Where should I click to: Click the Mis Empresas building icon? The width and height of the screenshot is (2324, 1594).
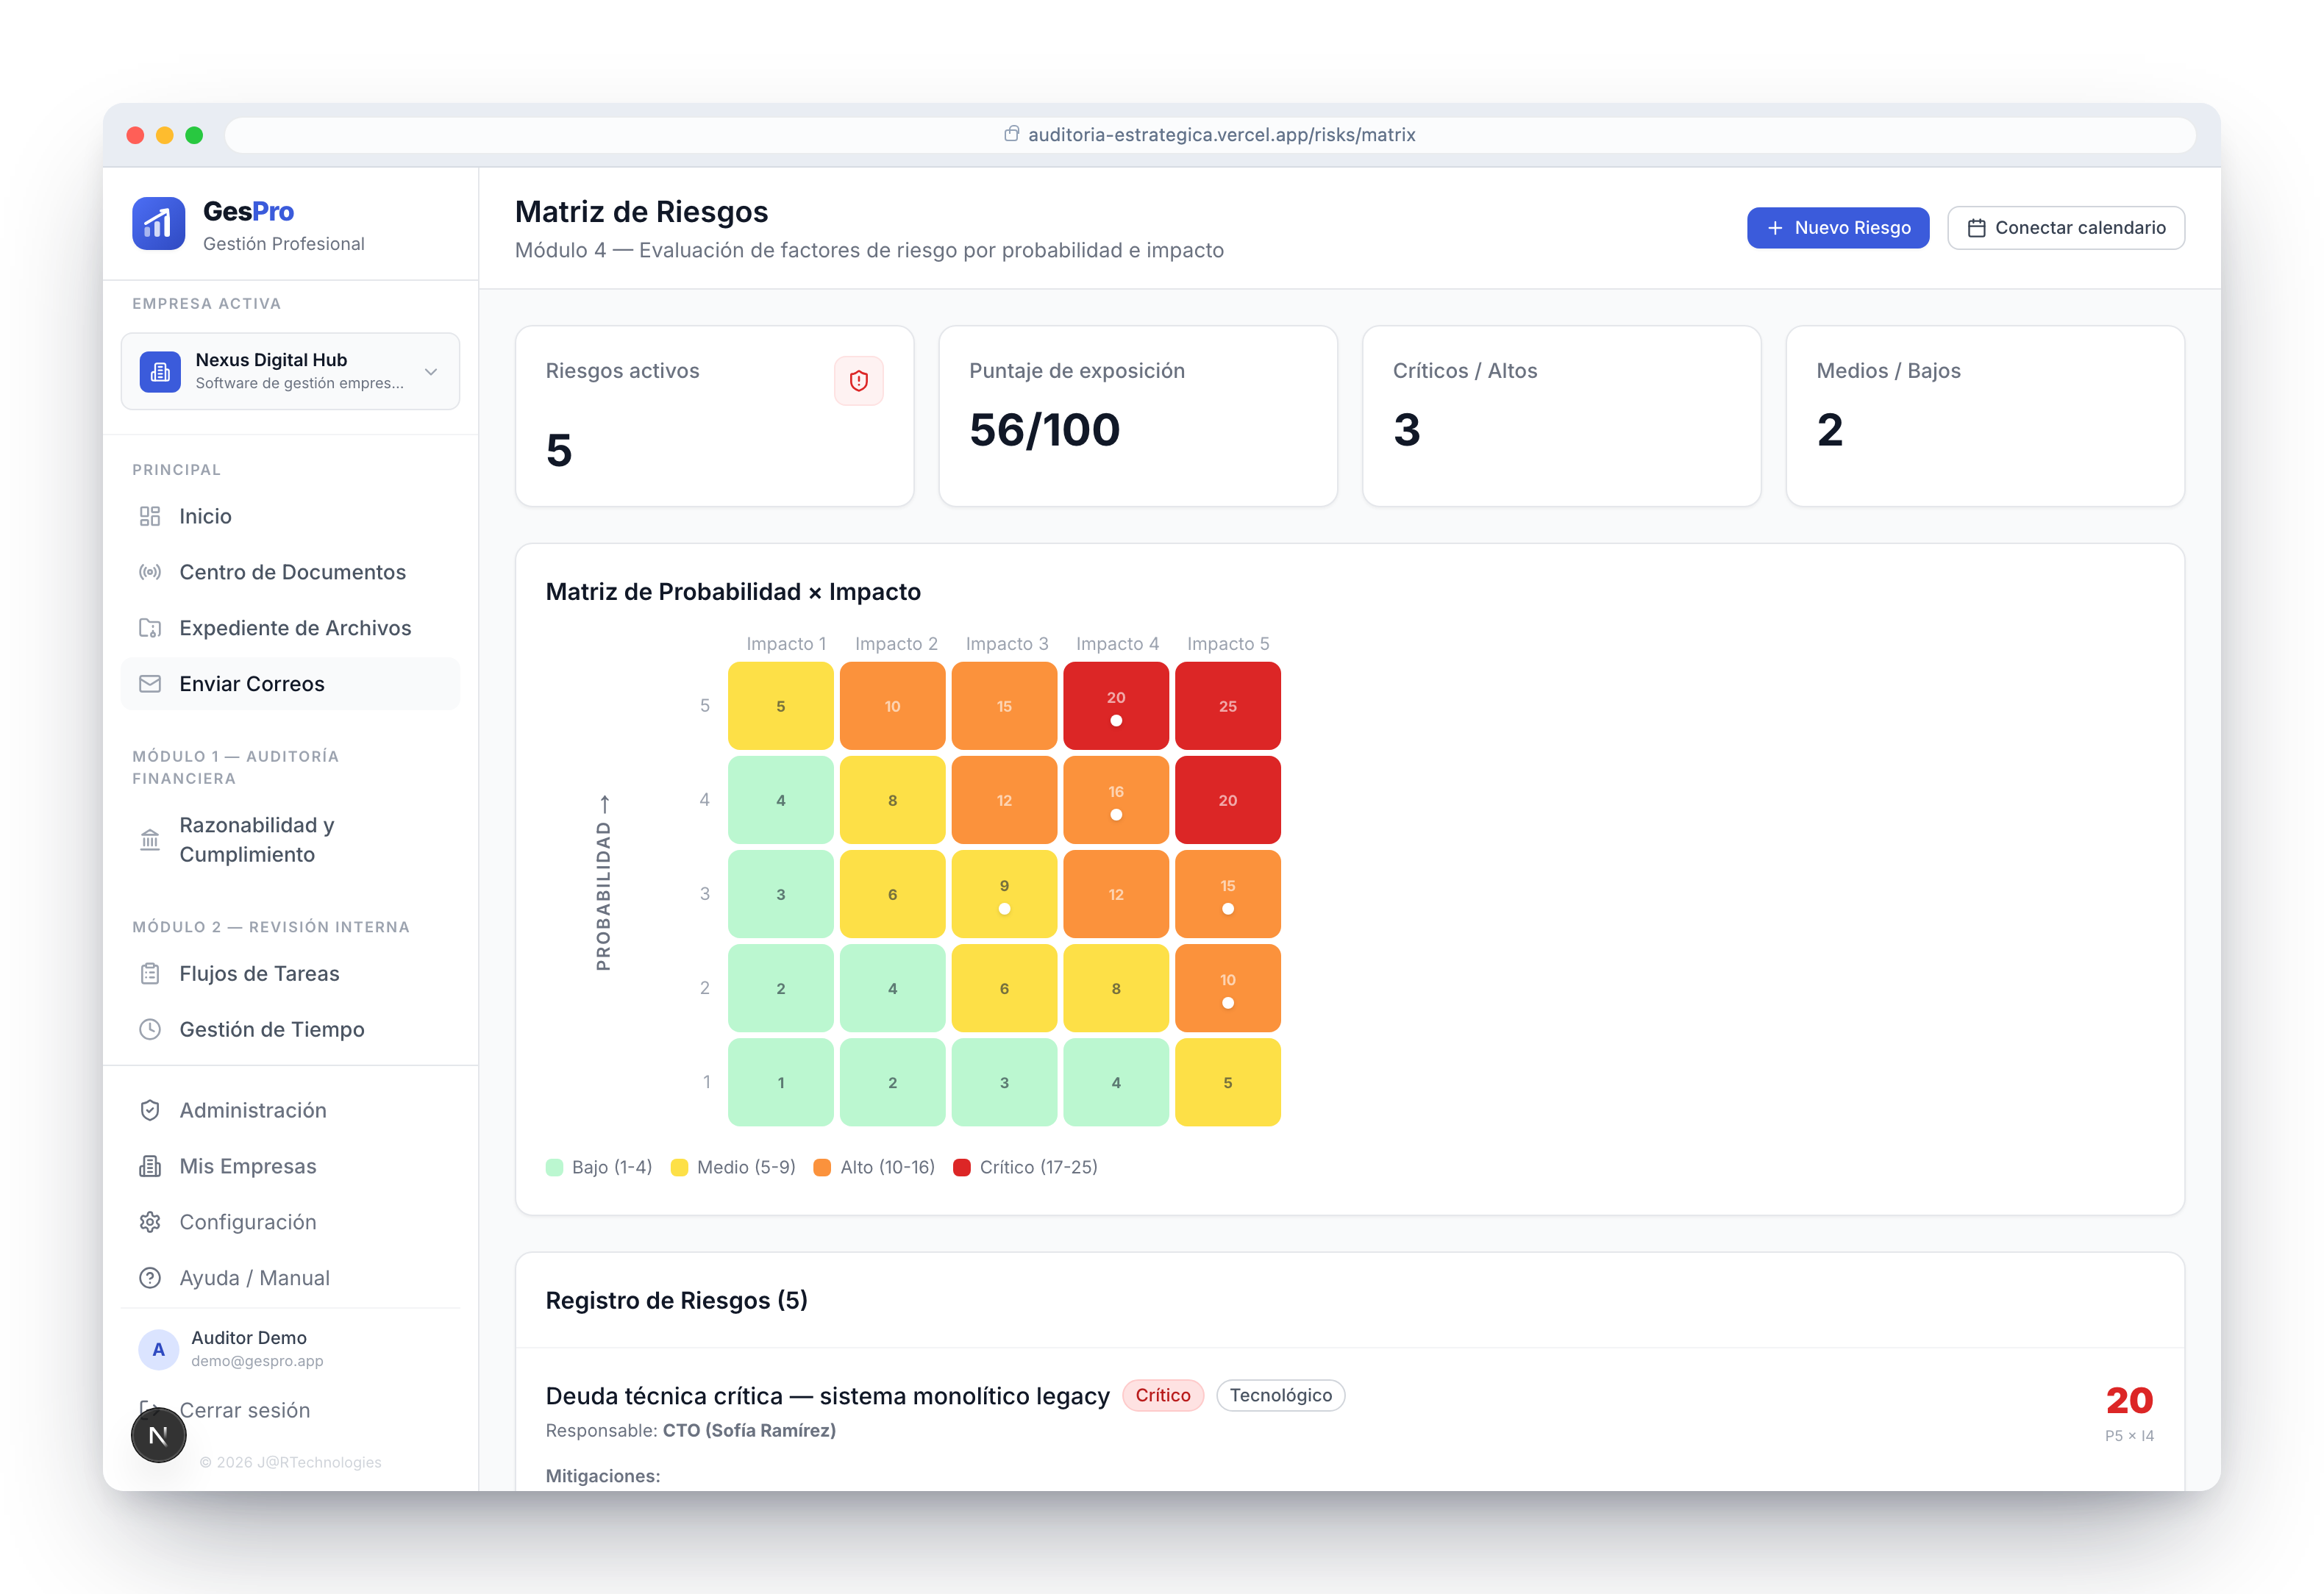tap(150, 1167)
